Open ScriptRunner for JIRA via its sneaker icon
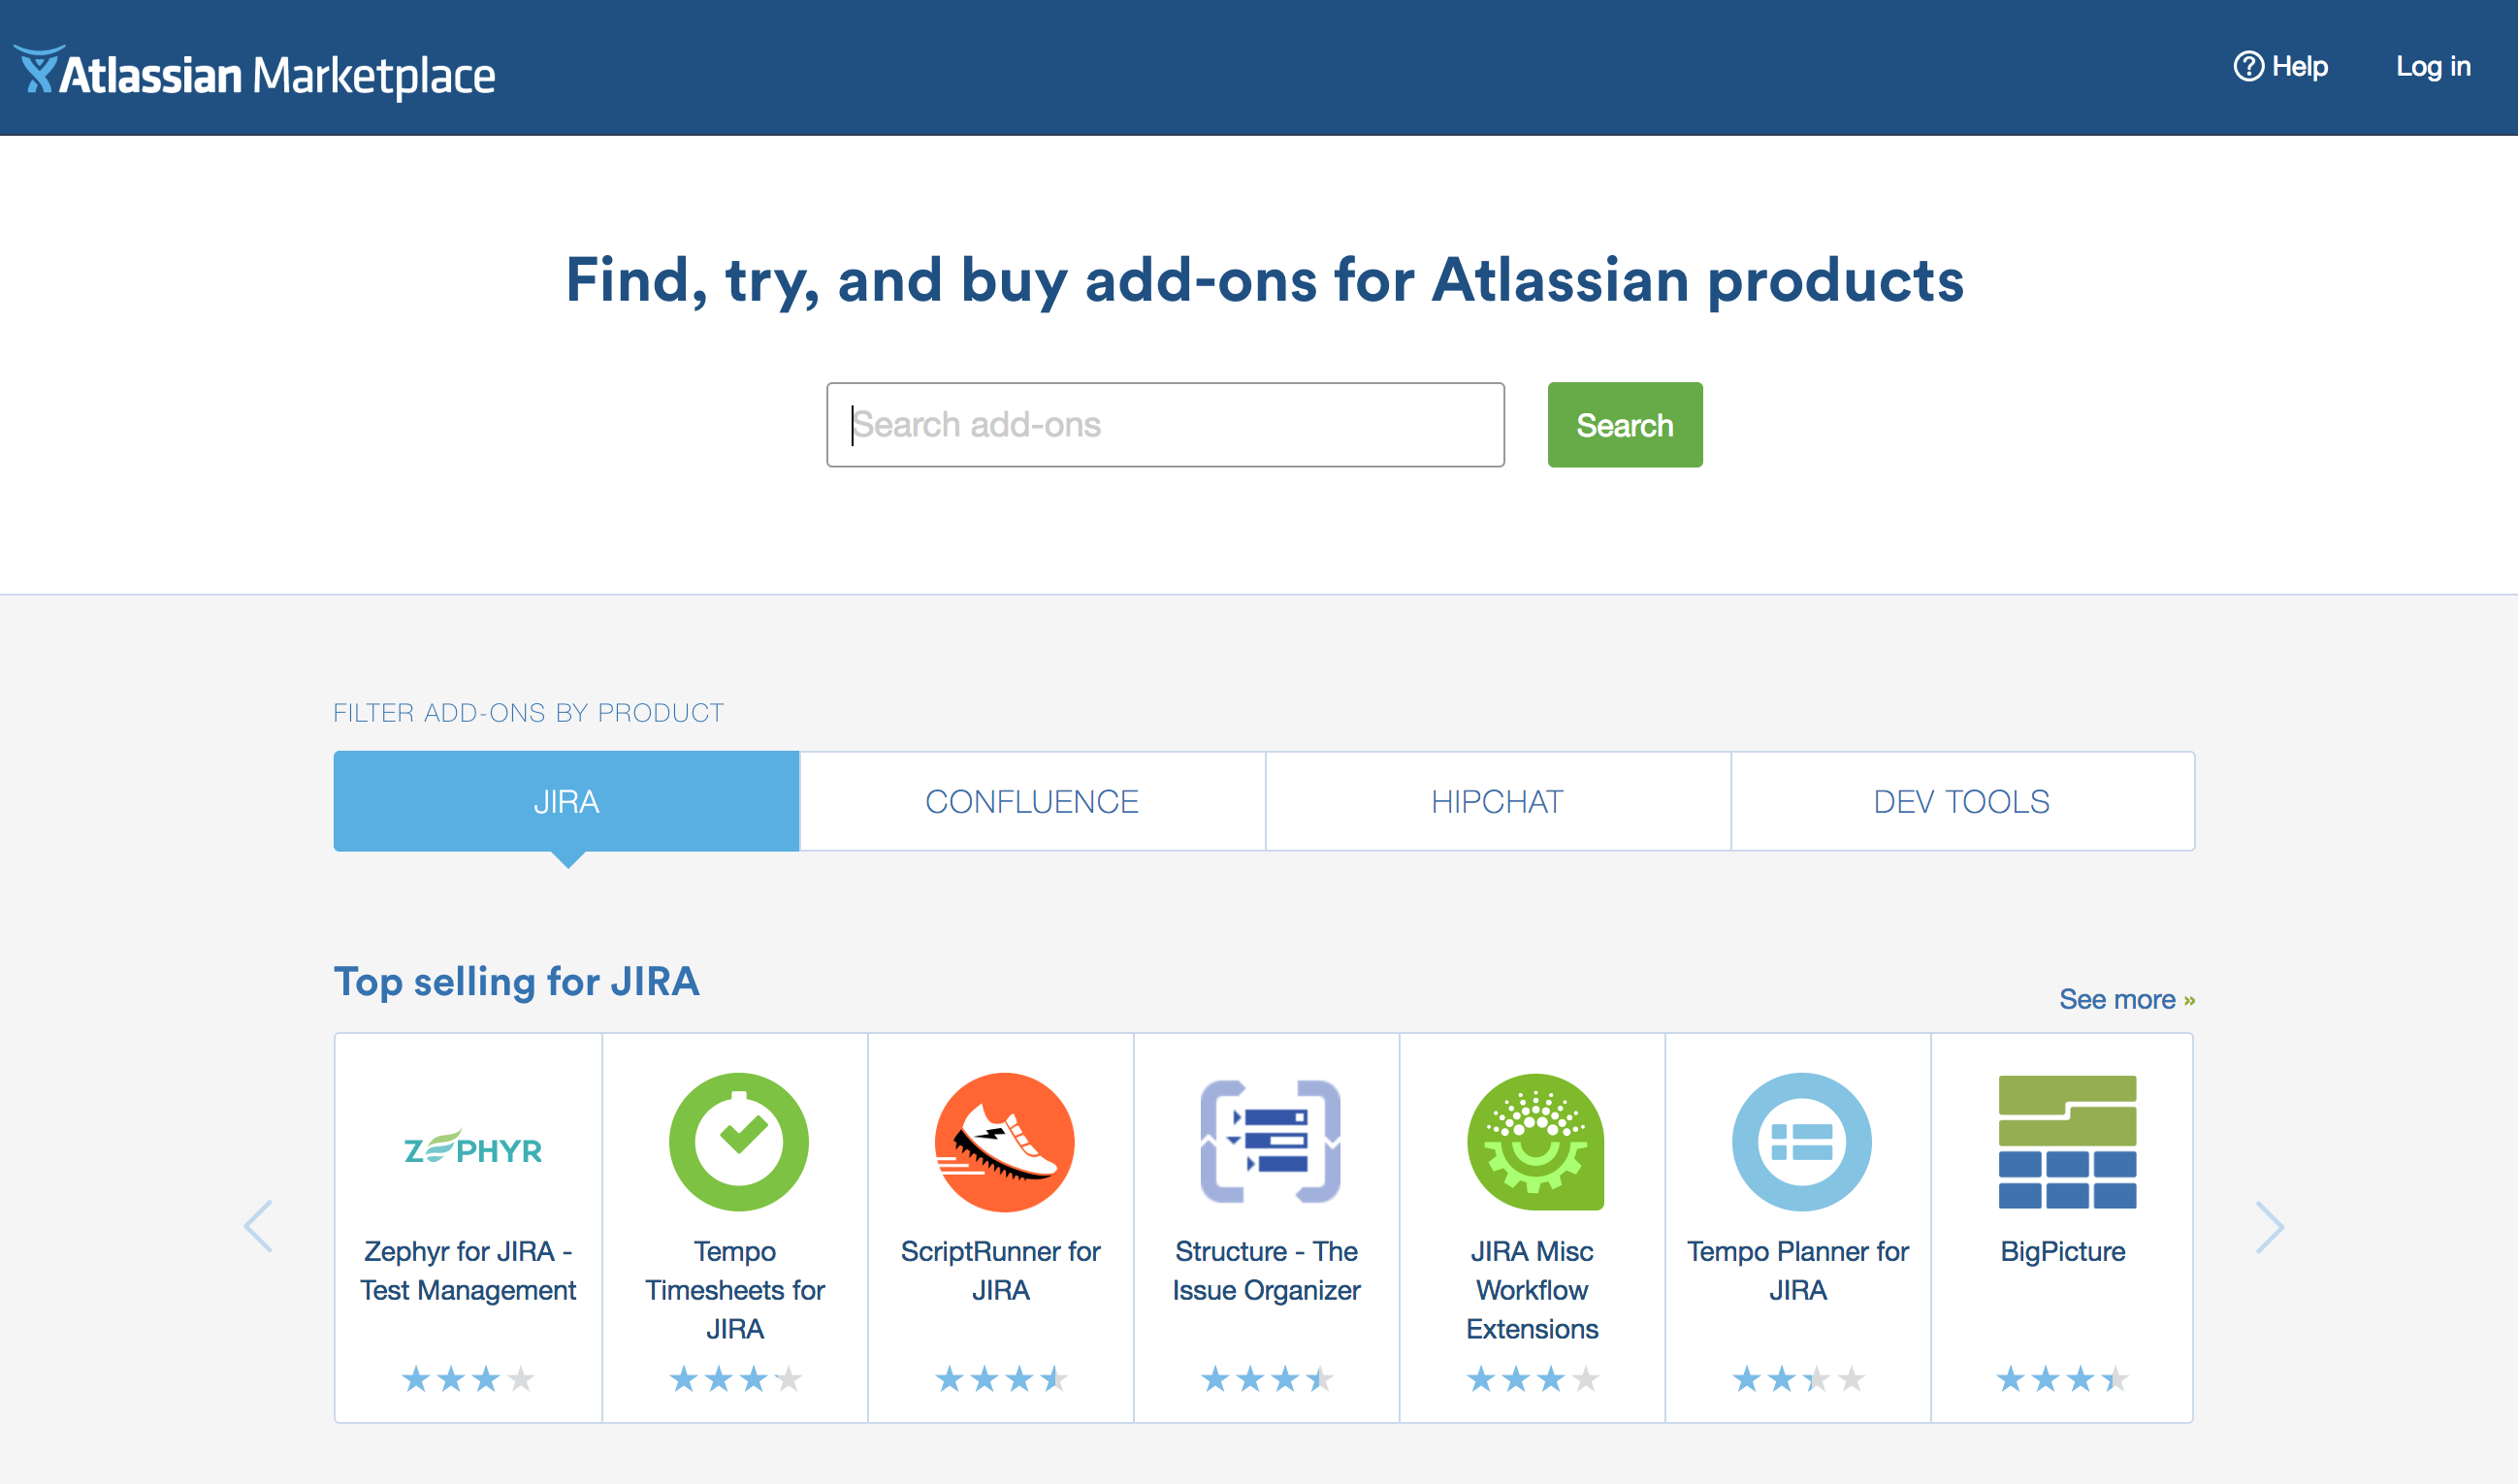This screenshot has height=1484, width=2518. click(1002, 1141)
